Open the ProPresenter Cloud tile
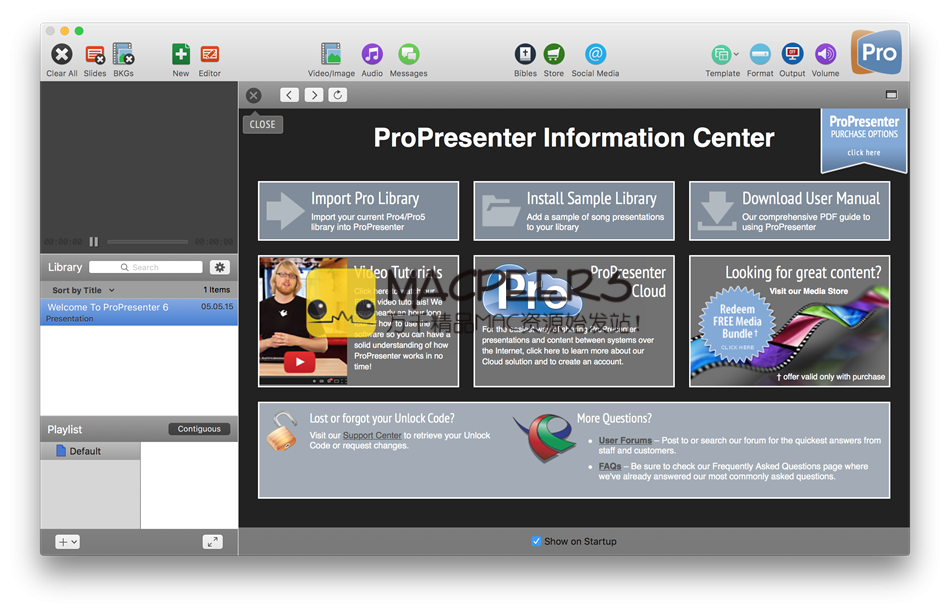 pos(574,321)
